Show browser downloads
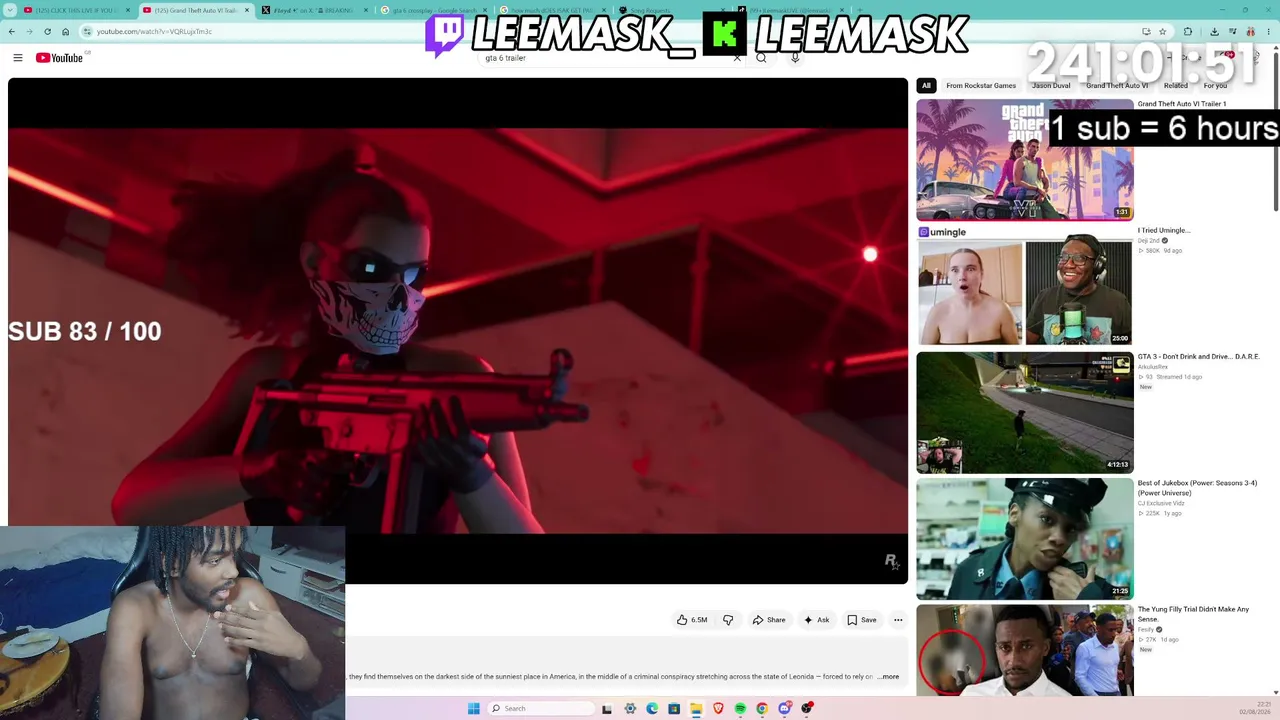The image size is (1280, 720). (1214, 31)
